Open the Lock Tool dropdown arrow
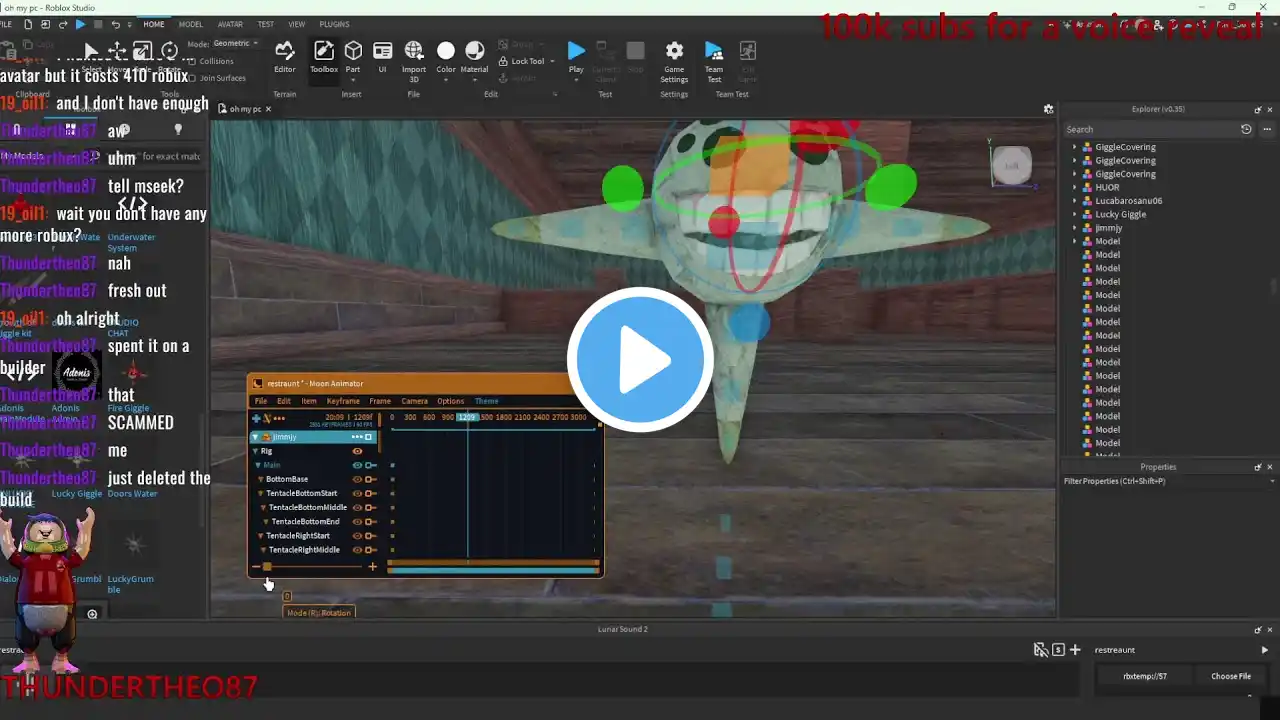The image size is (1280, 720). (552, 61)
